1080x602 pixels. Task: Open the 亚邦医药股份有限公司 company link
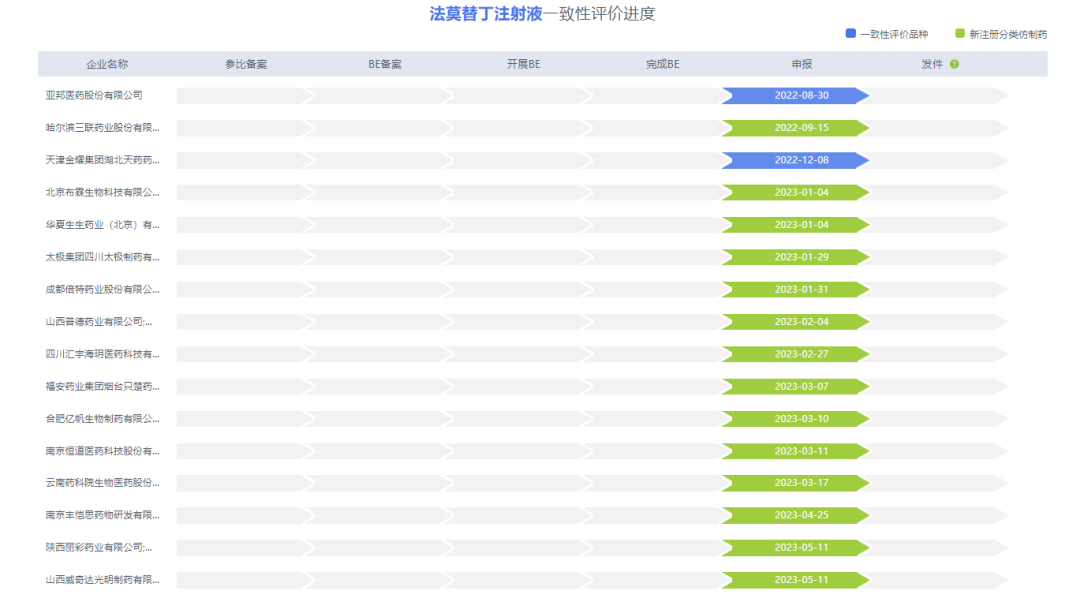pyautogui.click(x=94, y=96)
